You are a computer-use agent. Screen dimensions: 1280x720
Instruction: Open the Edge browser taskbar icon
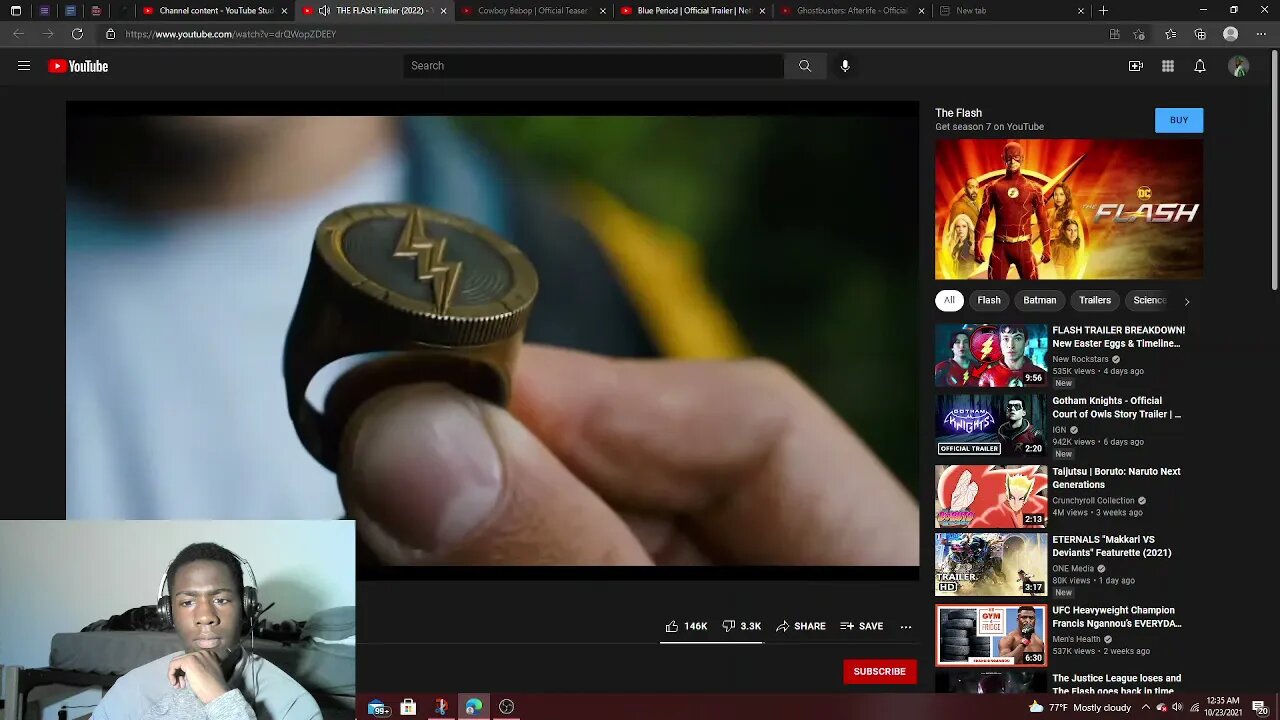click(474, 707)
